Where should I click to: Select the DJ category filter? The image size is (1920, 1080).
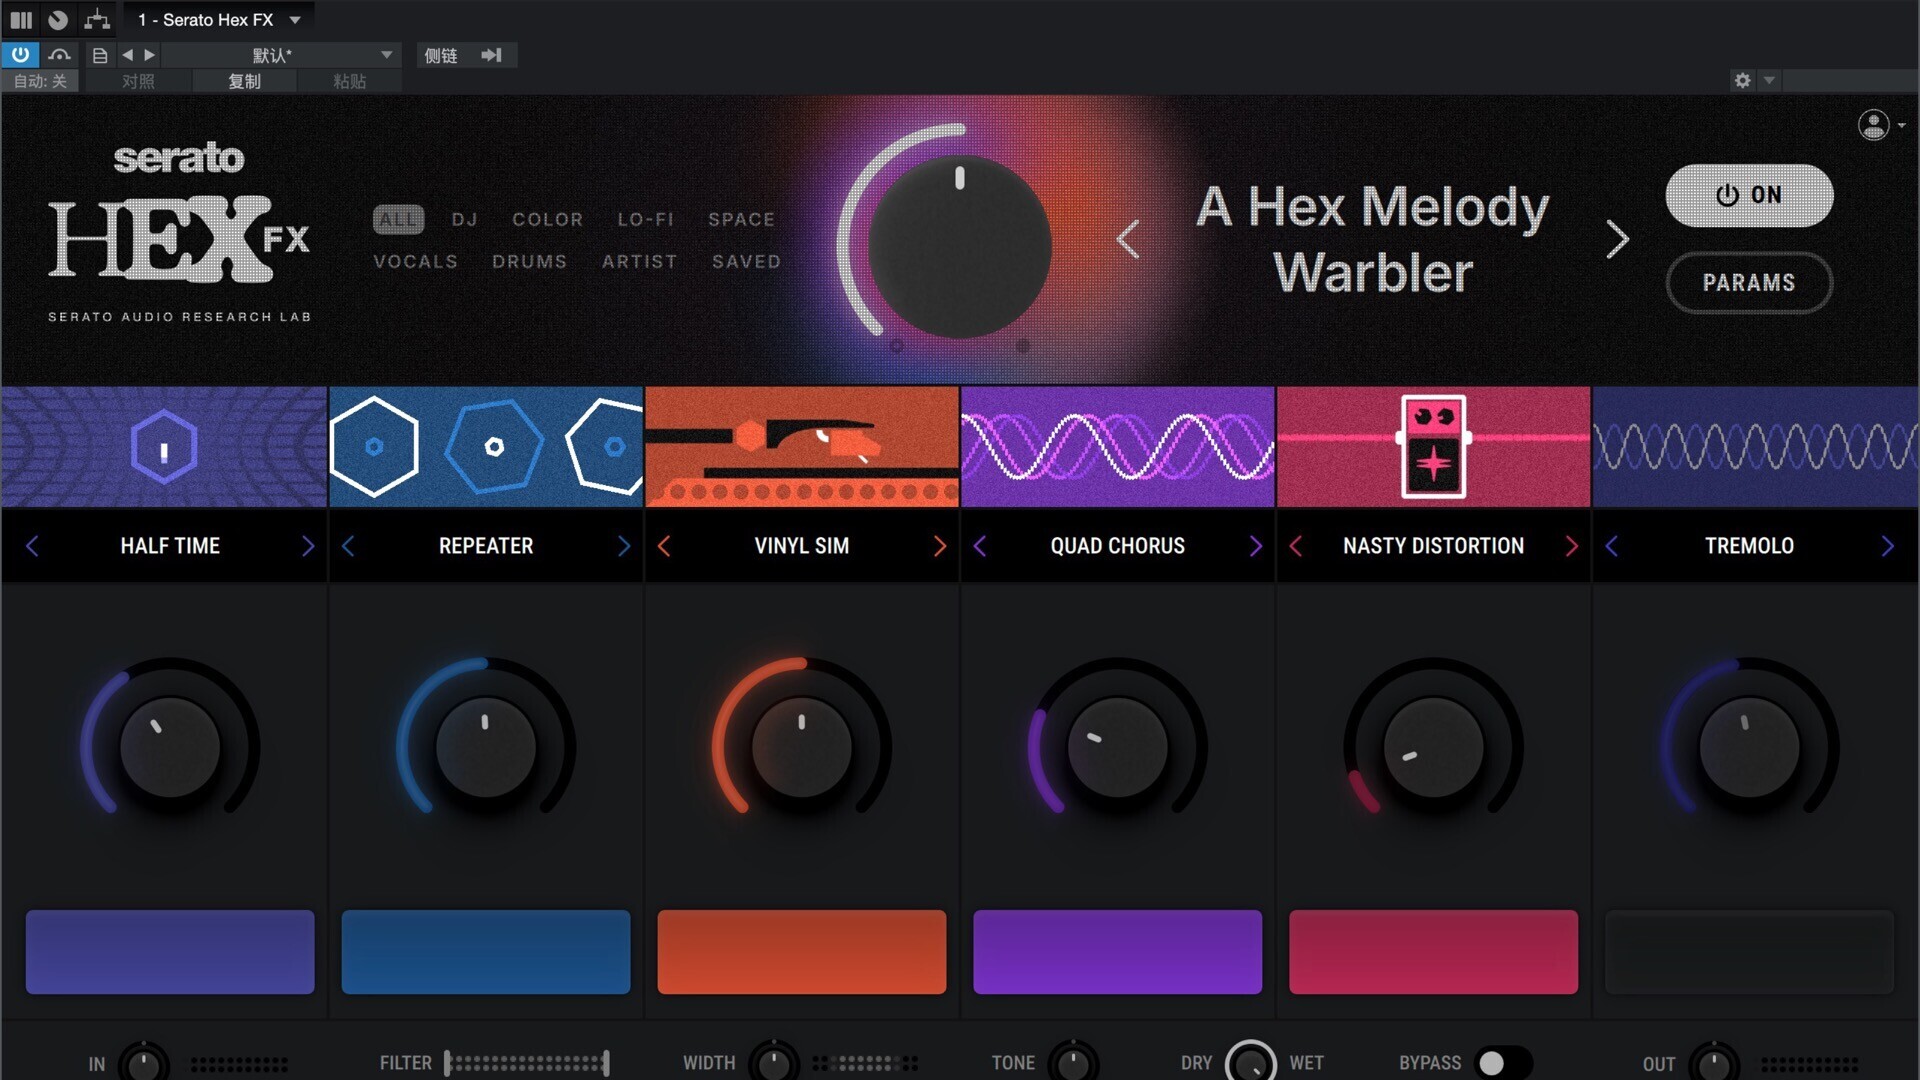464,219
